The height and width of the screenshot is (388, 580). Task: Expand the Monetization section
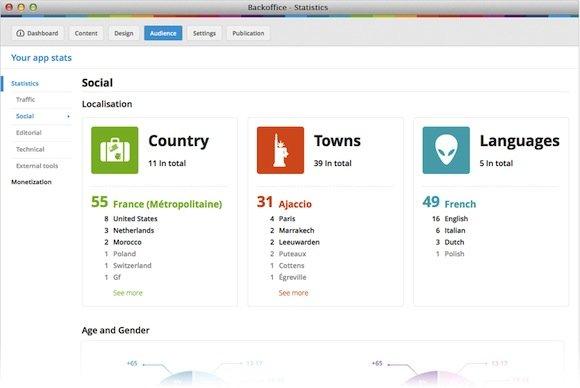[x=31, y=182]
